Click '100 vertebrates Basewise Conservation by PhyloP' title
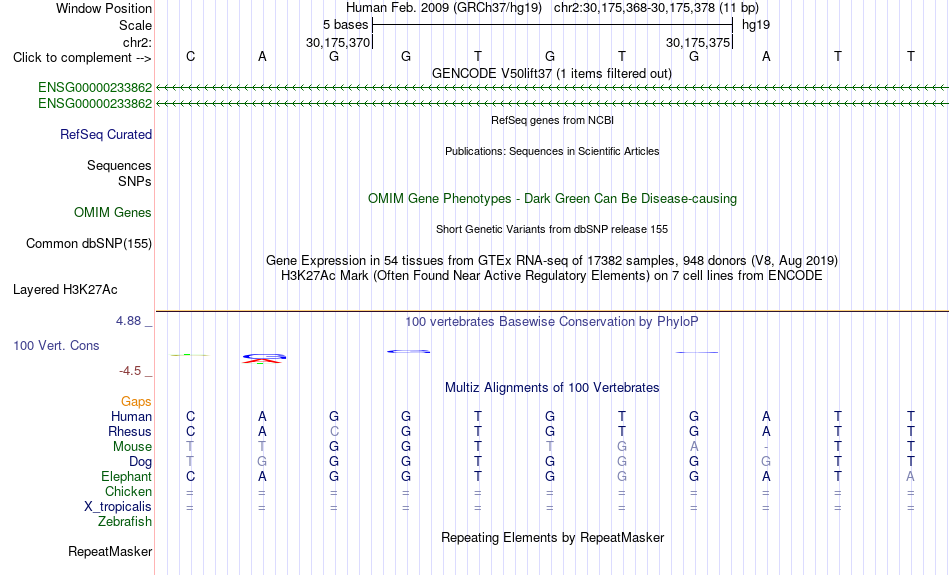This screenshot has height=575, width=950. coord(552,322)
